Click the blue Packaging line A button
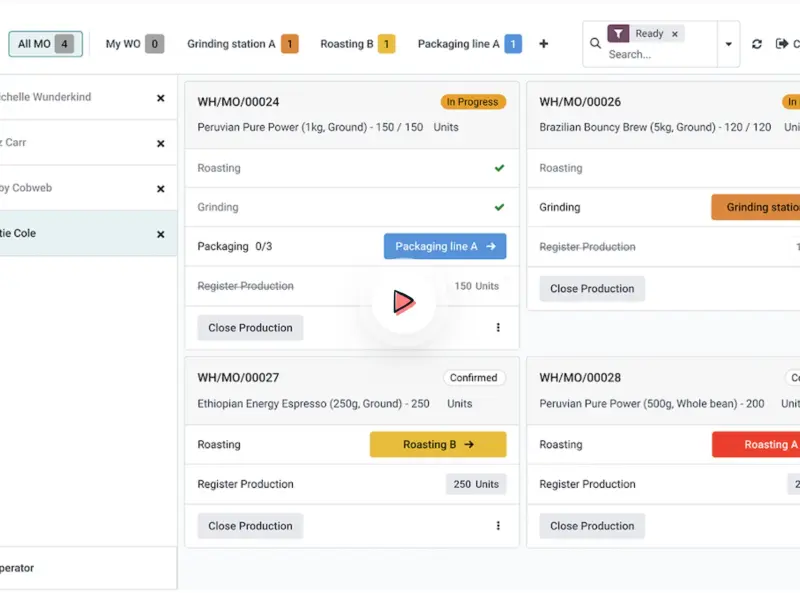The image size is (800, 600). coord(445,247)
